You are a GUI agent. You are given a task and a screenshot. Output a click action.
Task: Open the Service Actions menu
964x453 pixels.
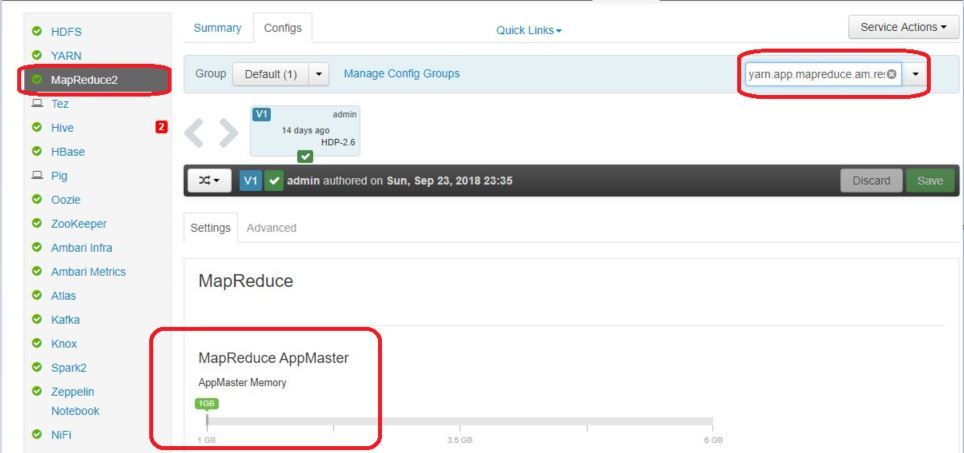903,27
